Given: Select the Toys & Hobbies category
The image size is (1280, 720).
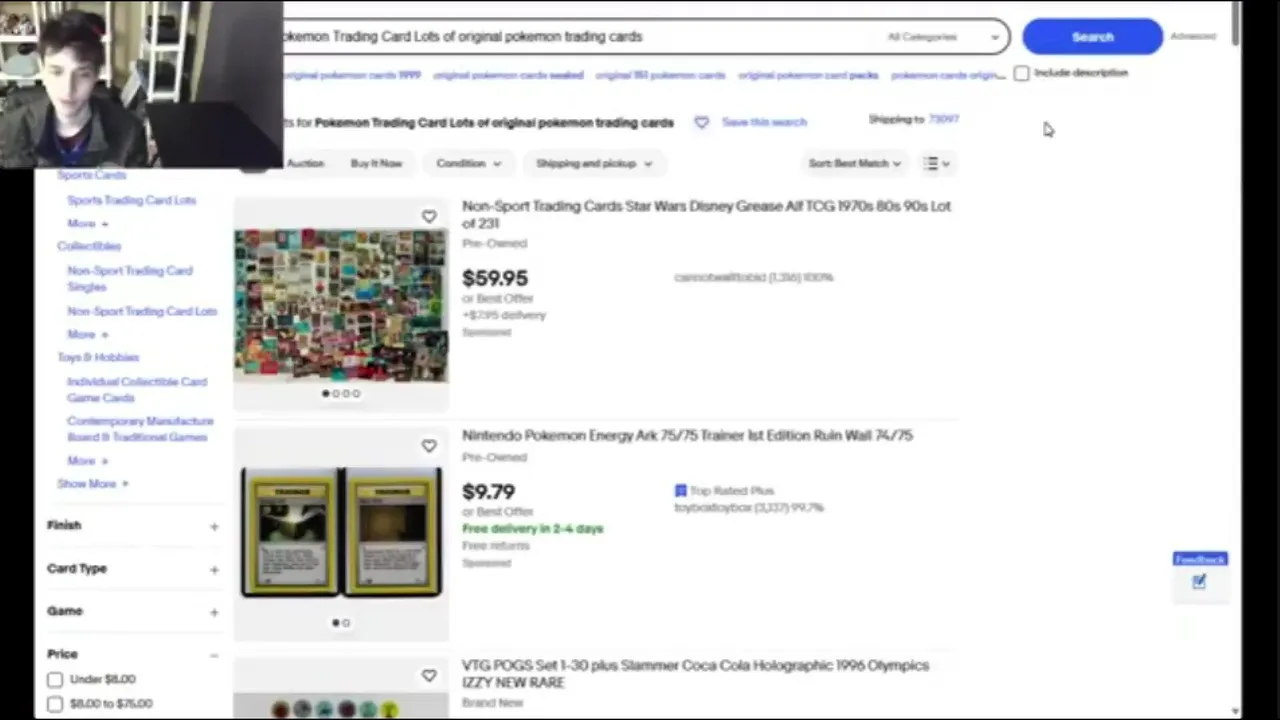Looking at the screenshot, I should click(98, 357).
